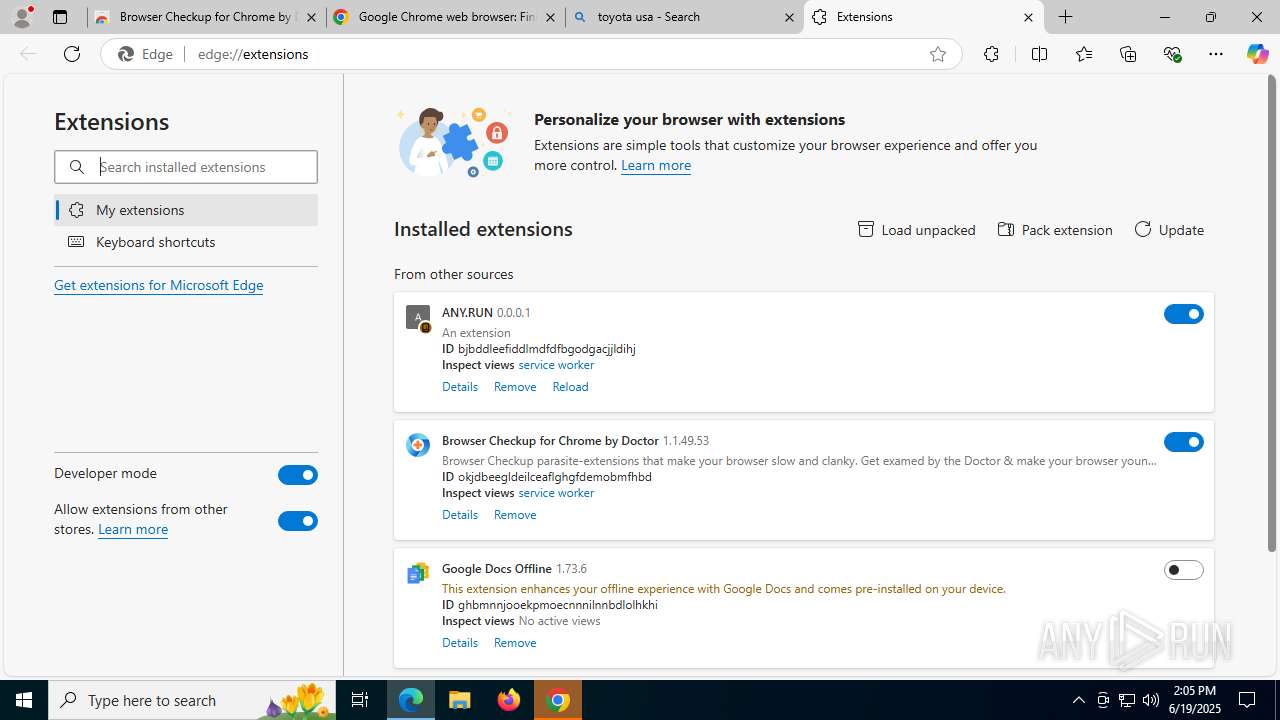Disable Browser Checkup for Chrome extension
1280x720 pixels.
tap(1184, 442)
